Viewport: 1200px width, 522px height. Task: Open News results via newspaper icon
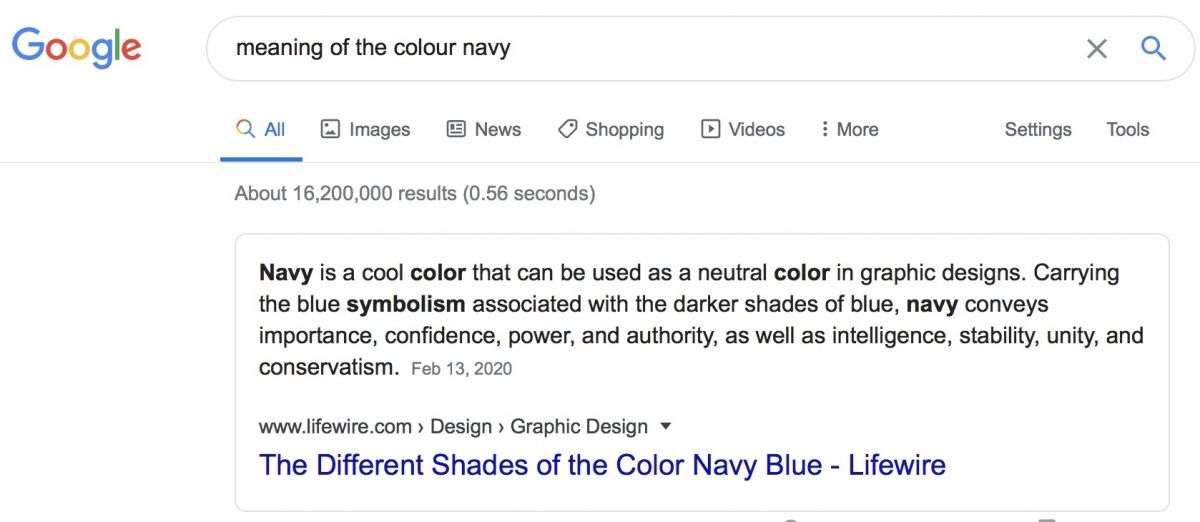(x=456, y=129)
